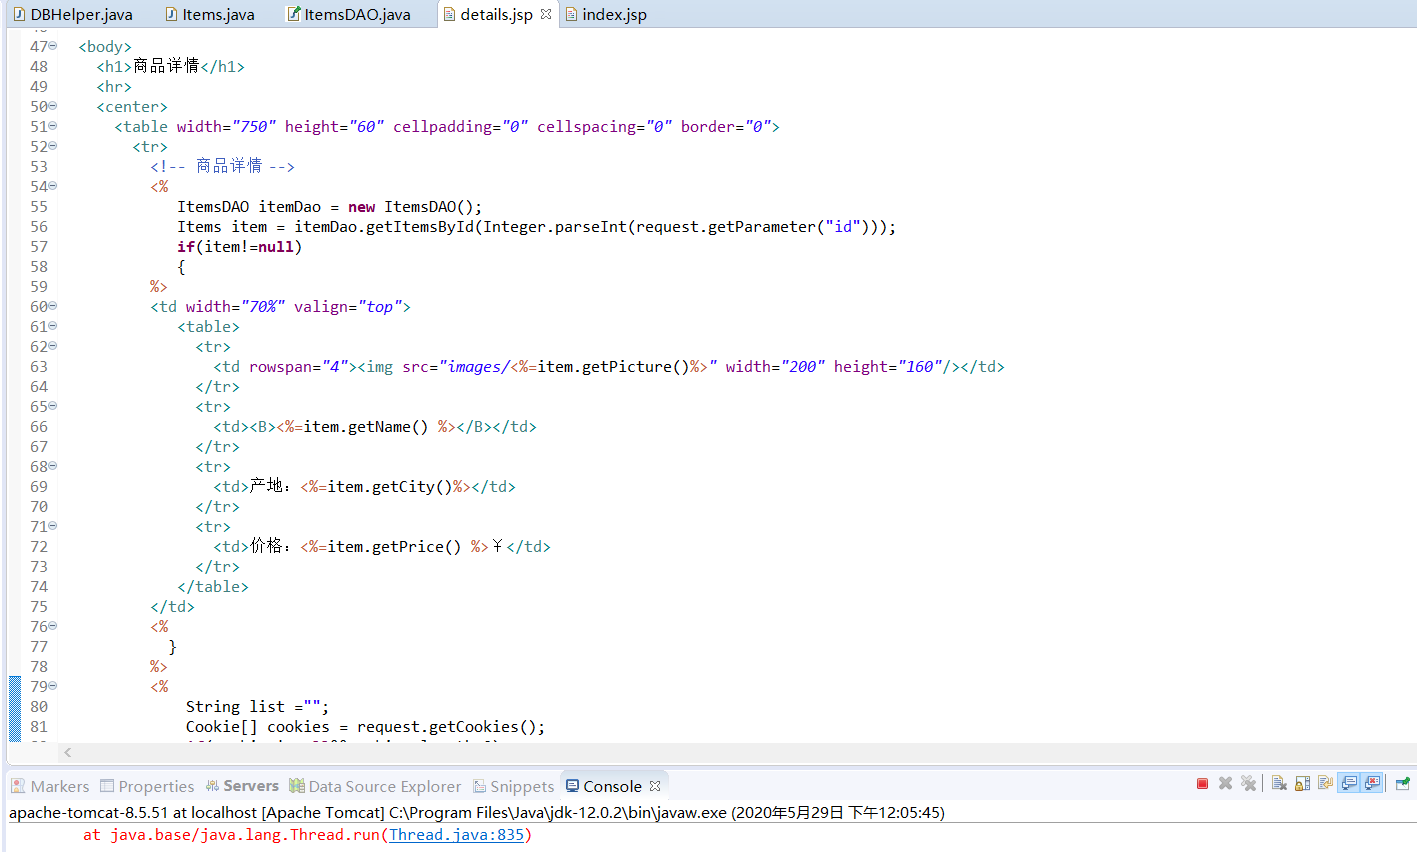The height and width of the screenshot is (852, 1417).
Task: Terminate the running Tomcat server
Action: (1202, 784)
